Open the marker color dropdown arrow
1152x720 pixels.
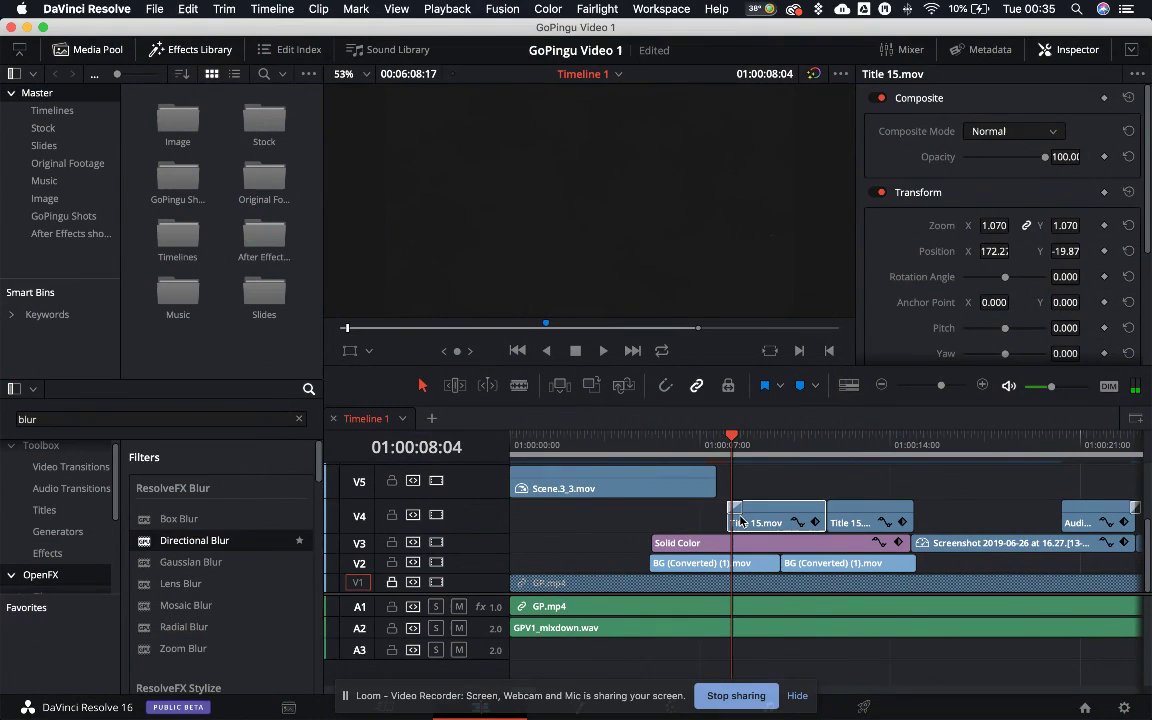[816, 386]
